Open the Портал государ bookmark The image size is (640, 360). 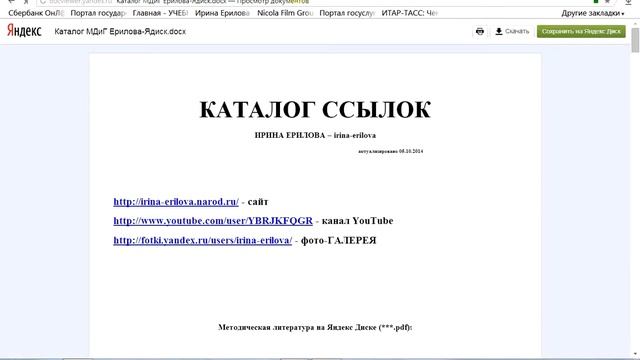tap(98, 13)
